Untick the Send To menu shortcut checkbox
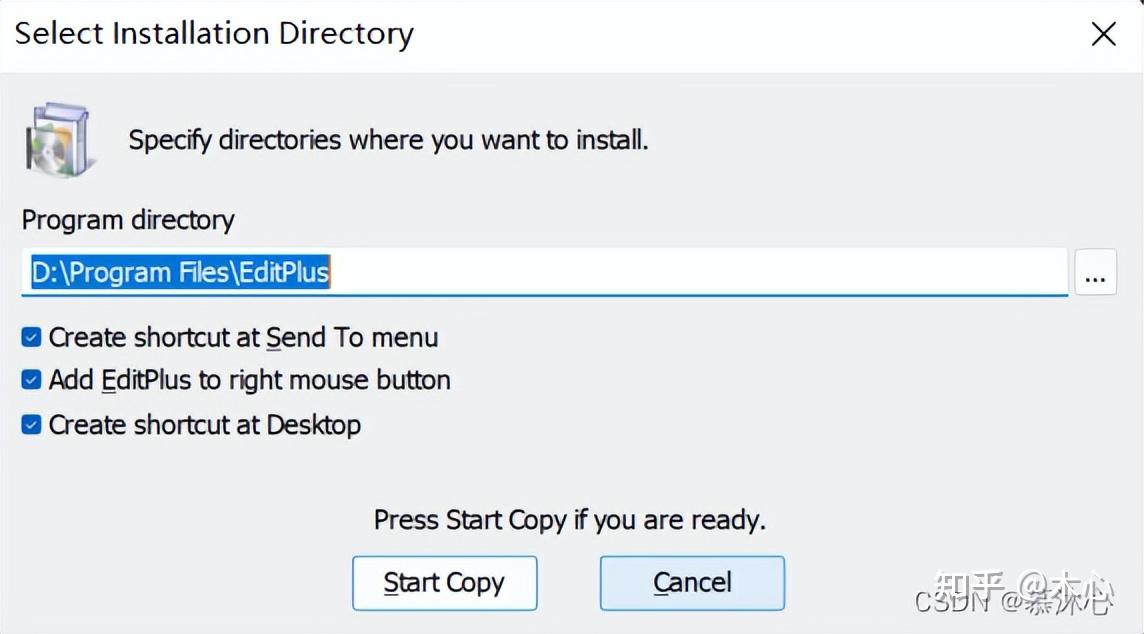 (x=32, y=338)
